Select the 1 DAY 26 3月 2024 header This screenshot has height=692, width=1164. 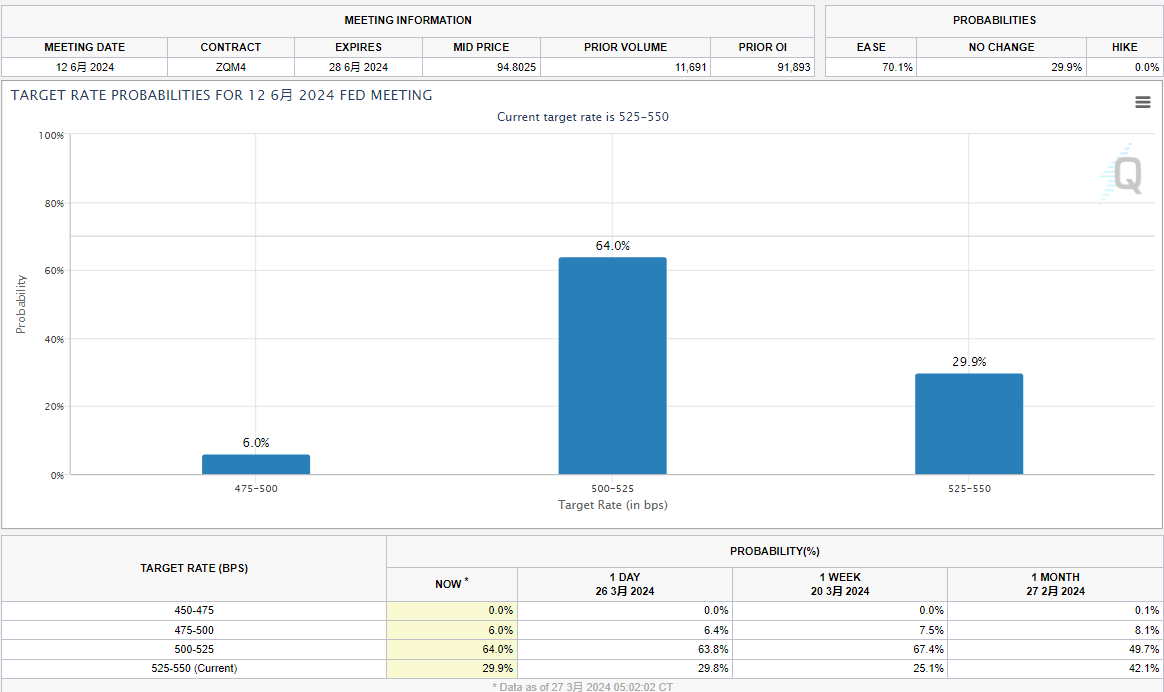[x=625, y=584]
